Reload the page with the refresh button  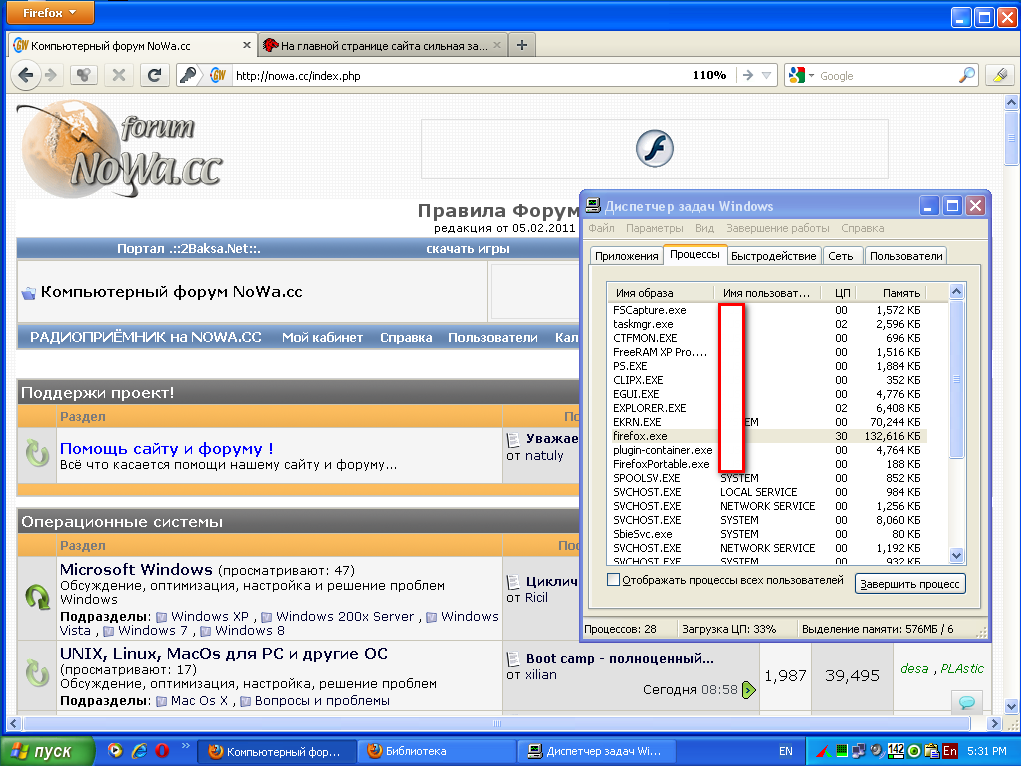154,76
